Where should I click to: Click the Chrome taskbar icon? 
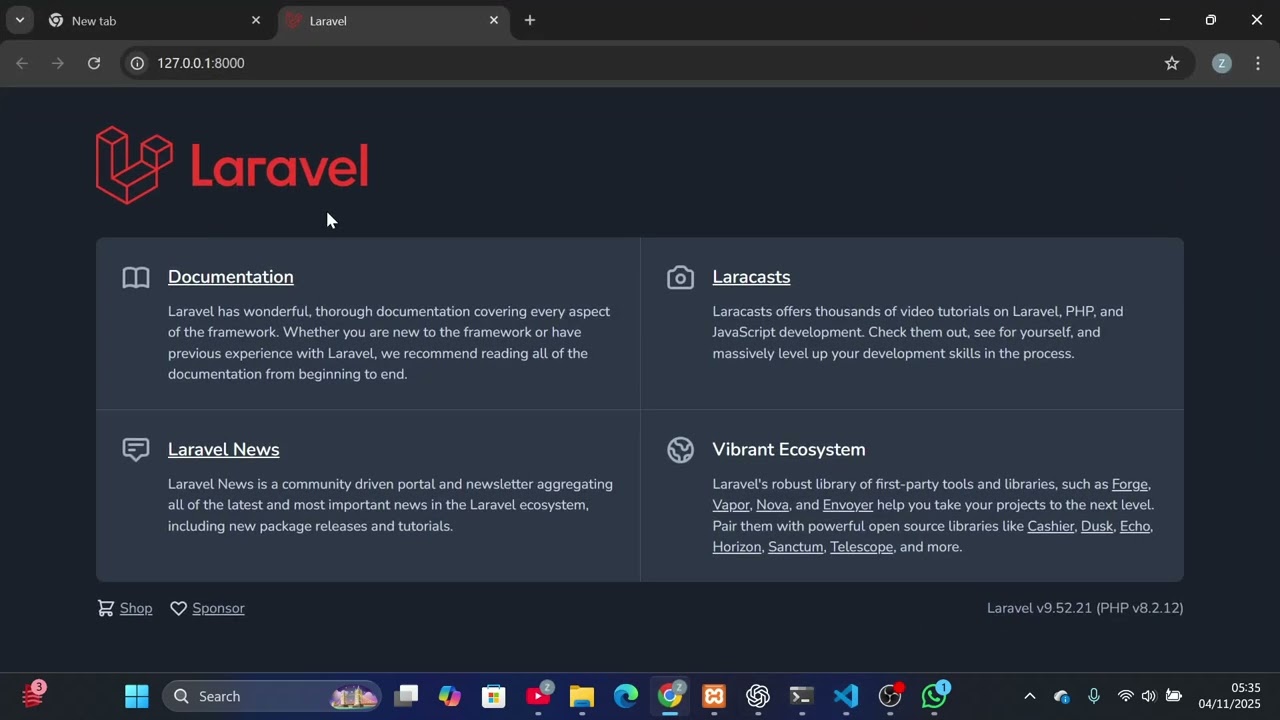[670, 696]
